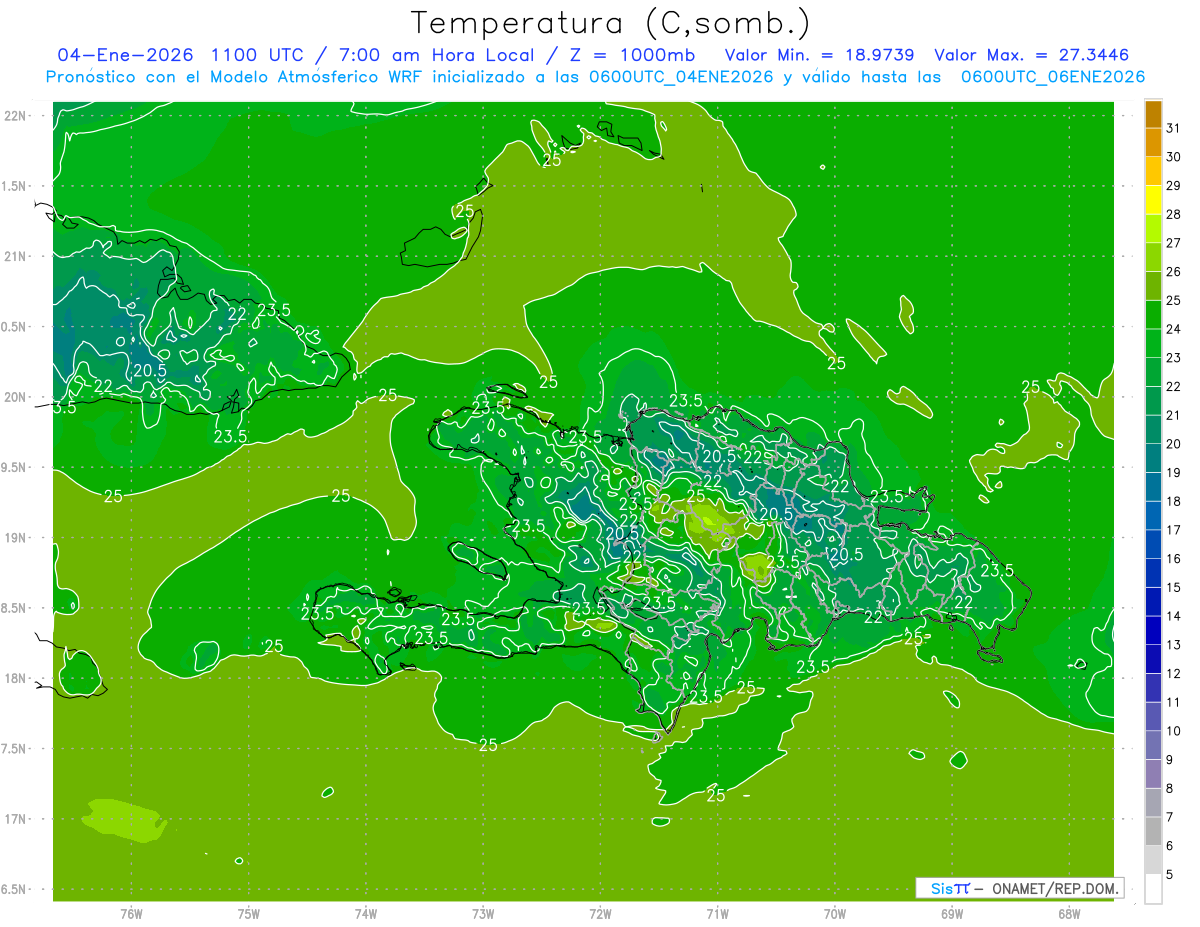Click the white colorbar swatch below 5
Screen dimensions: 1200x927
click(1153, 888)
